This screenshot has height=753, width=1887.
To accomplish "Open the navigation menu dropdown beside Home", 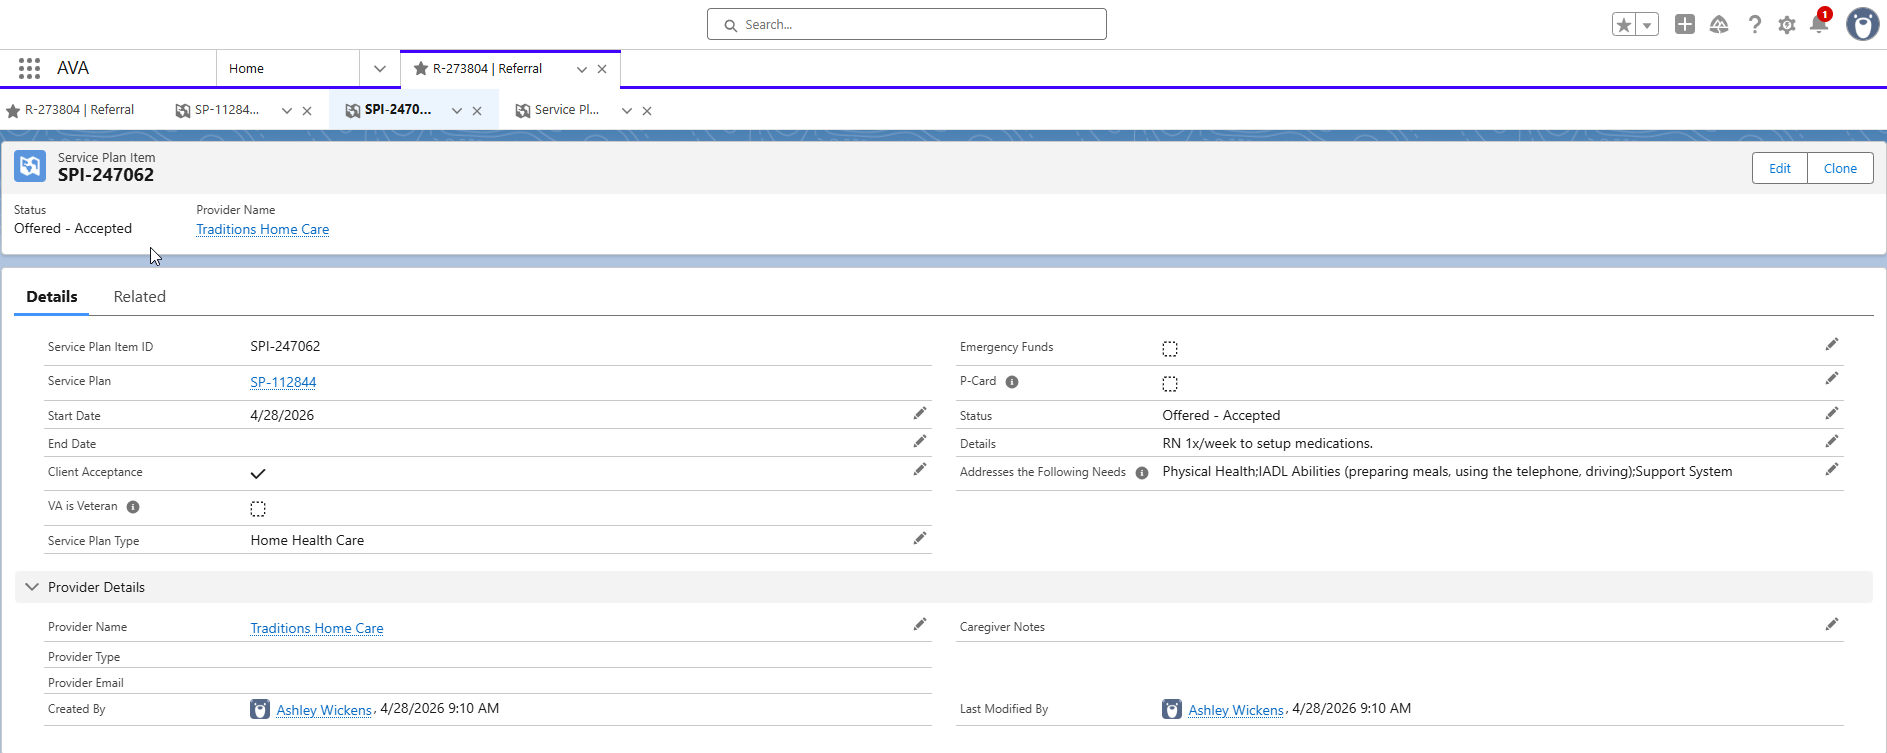I will click(380, 69).
